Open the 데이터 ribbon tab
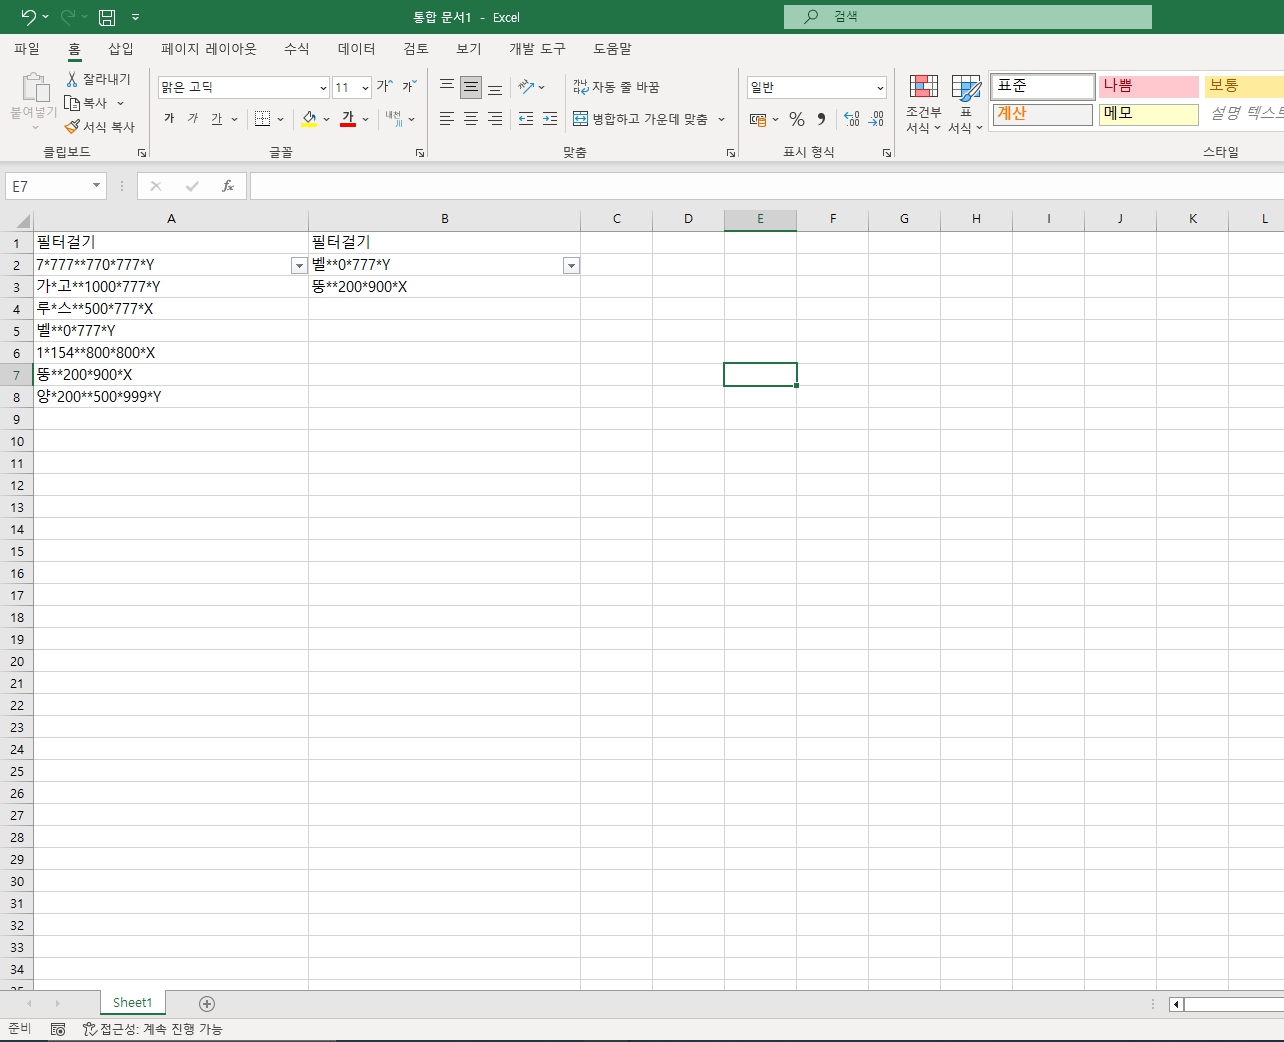 [x=357, y=48]
